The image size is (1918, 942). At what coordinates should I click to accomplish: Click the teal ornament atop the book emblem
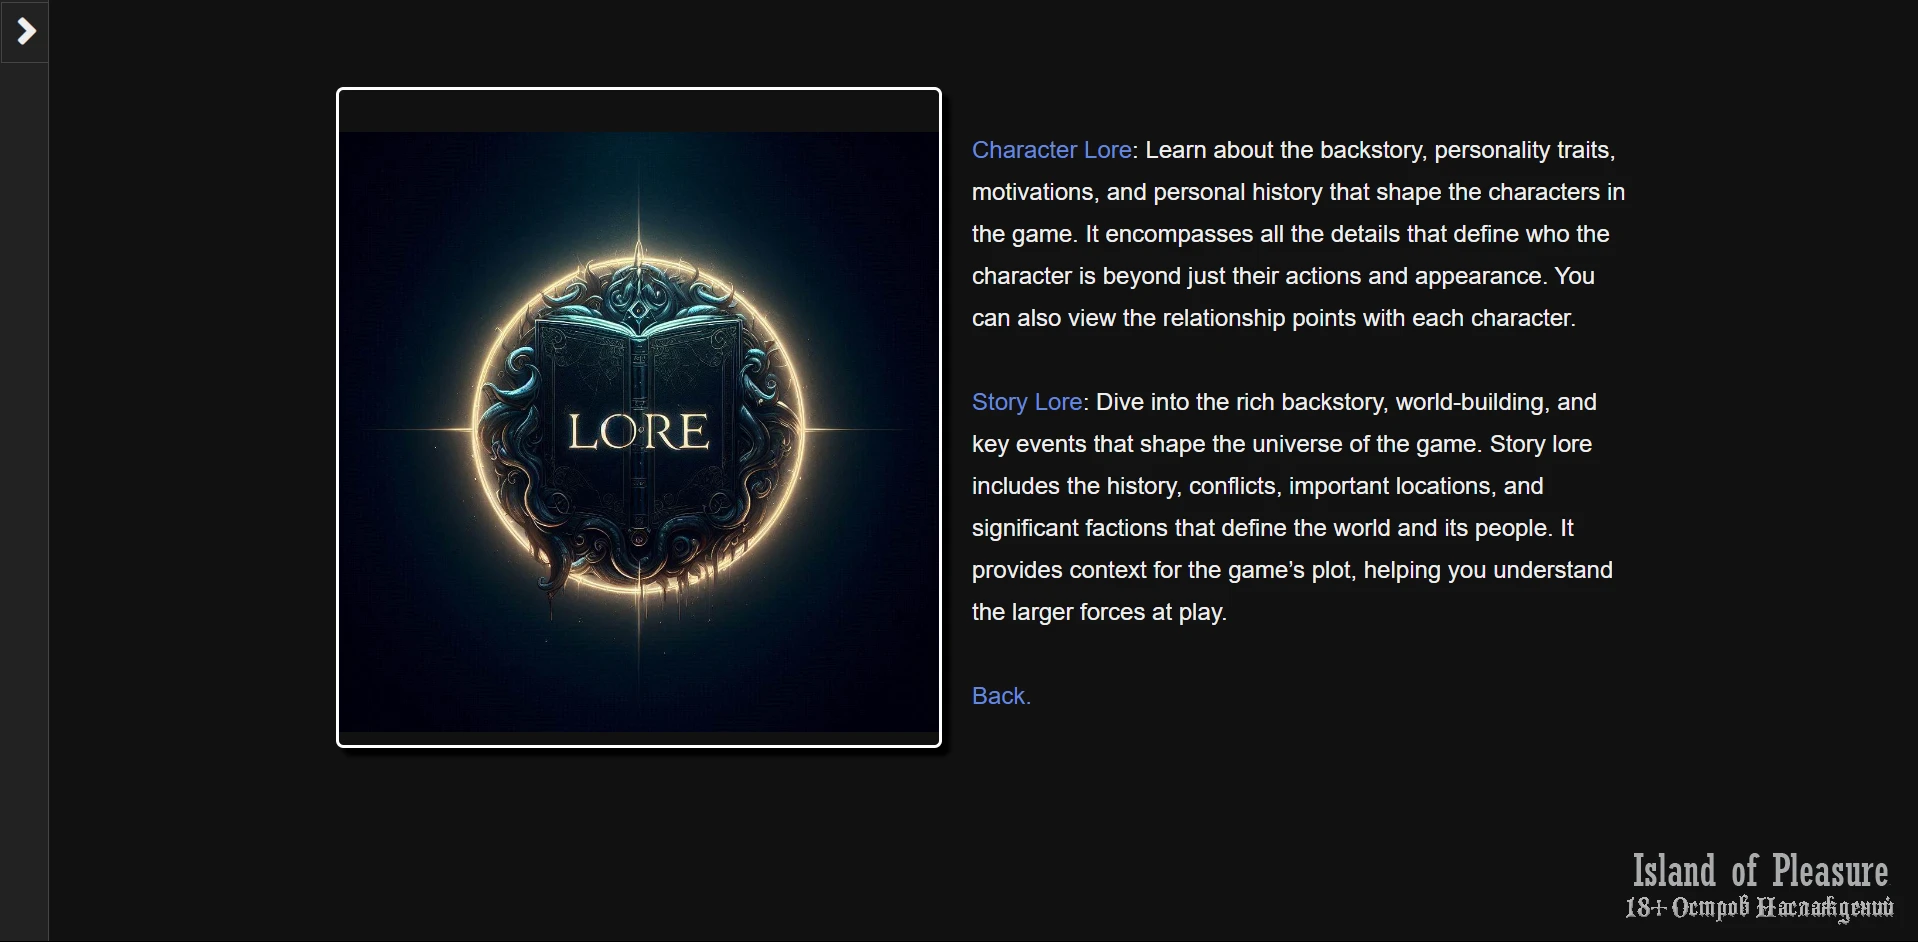(x=639, y=296)
